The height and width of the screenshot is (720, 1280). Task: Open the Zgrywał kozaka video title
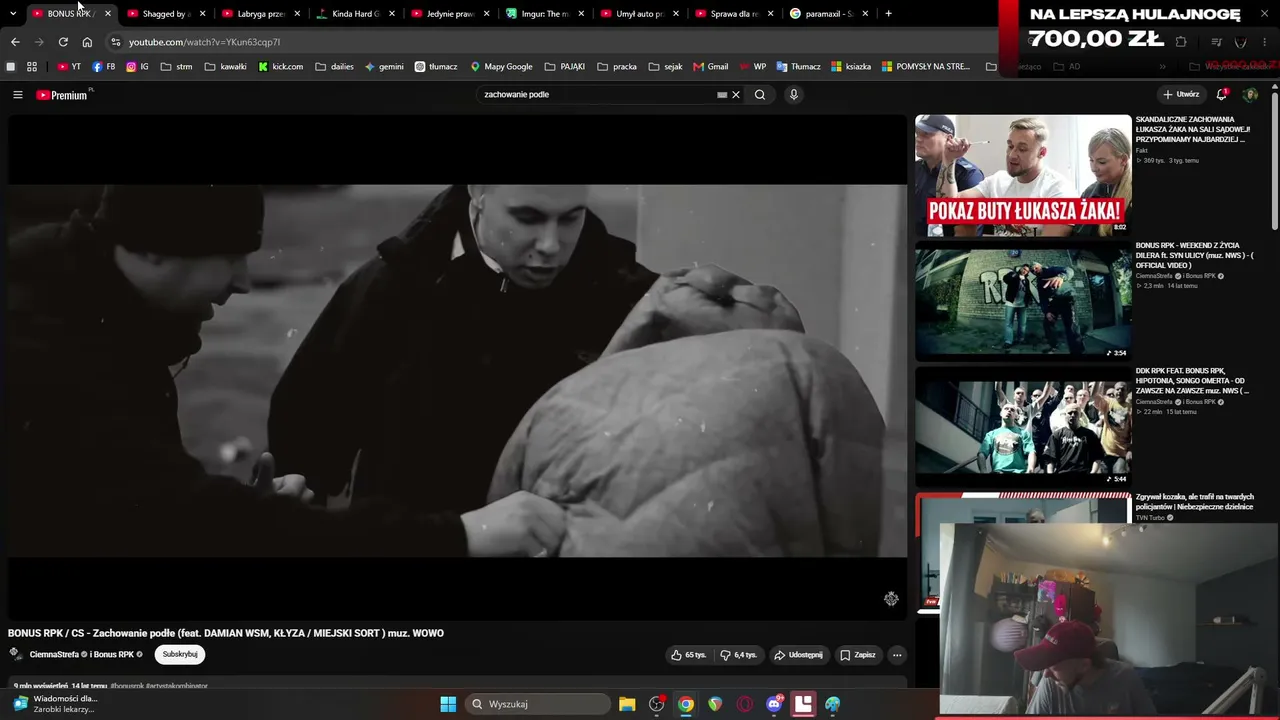(x=1194, y=501)
